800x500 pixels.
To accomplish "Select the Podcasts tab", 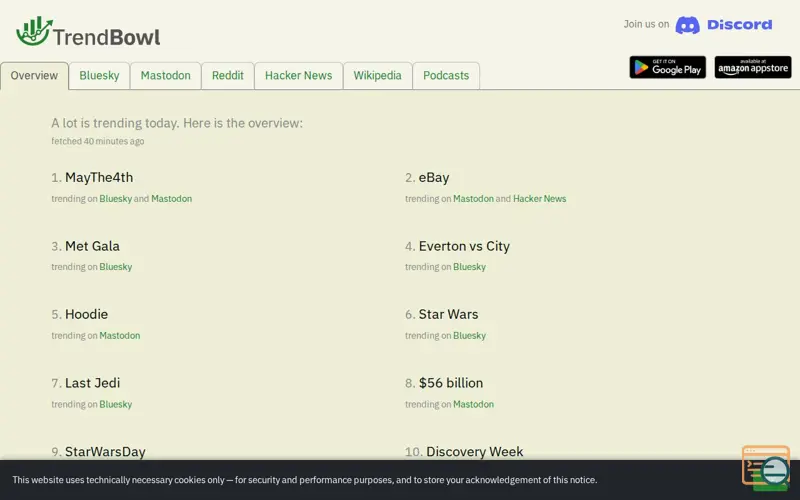I will (446, 76).
